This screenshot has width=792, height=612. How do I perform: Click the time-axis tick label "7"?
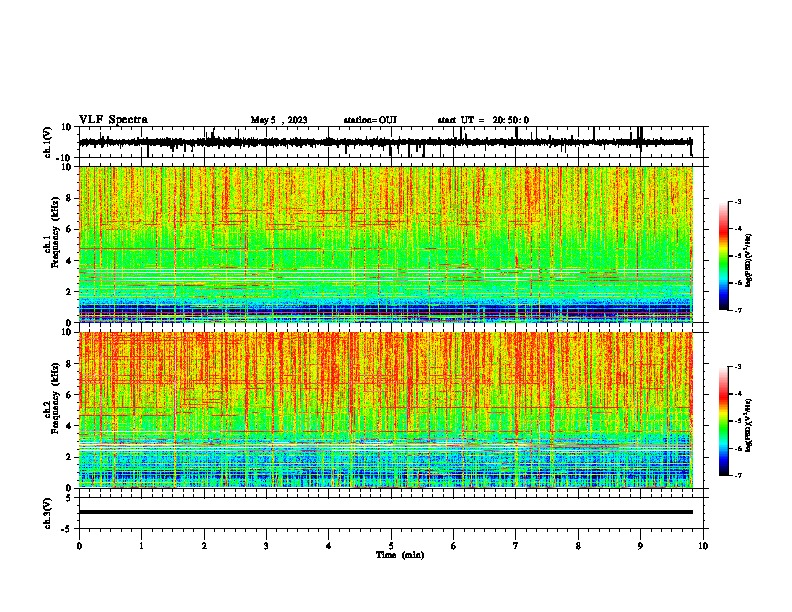[516, 546]
